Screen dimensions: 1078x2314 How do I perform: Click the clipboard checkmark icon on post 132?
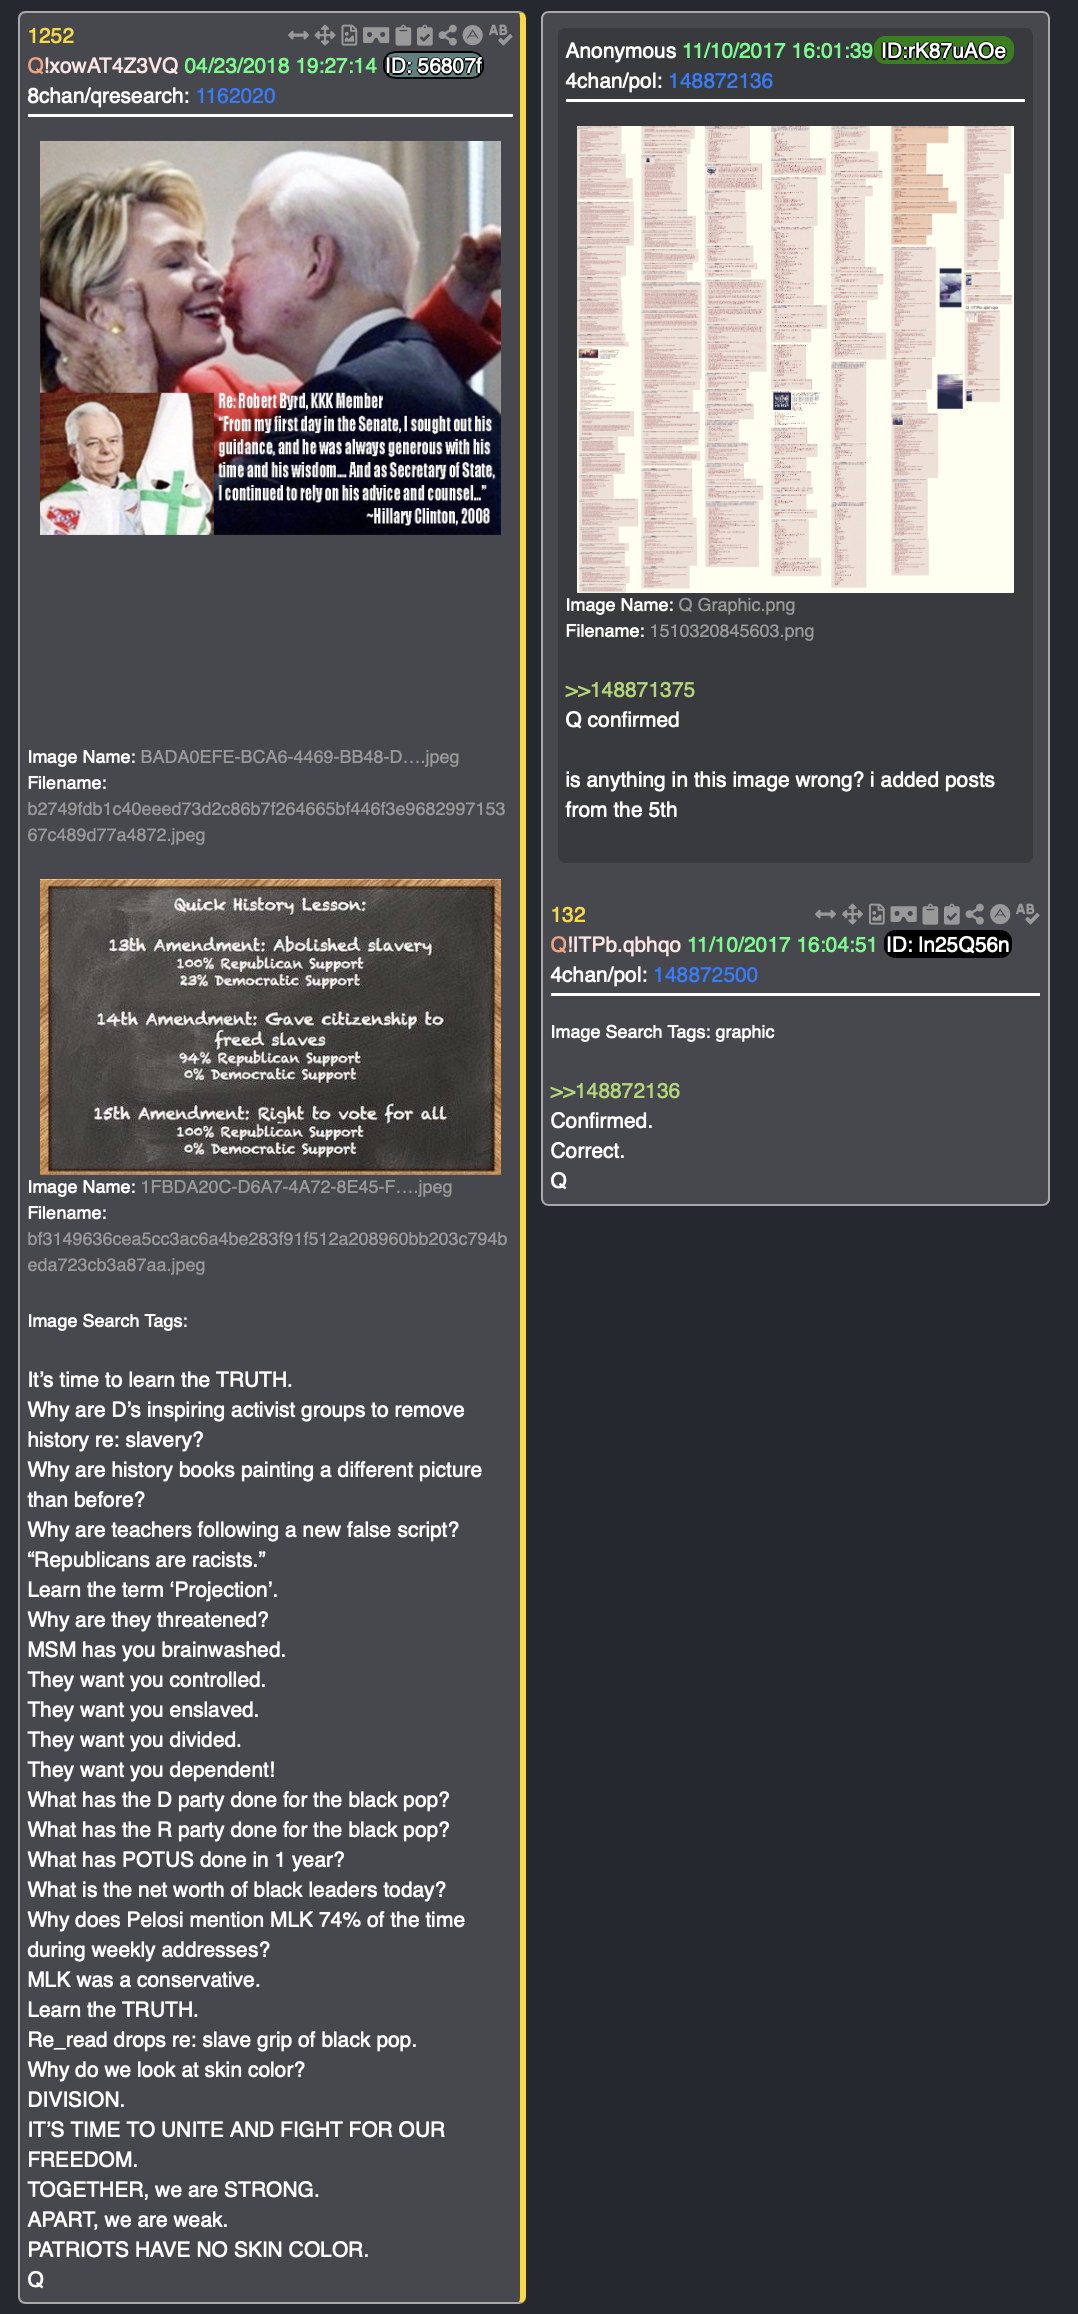tap(952, 914)
